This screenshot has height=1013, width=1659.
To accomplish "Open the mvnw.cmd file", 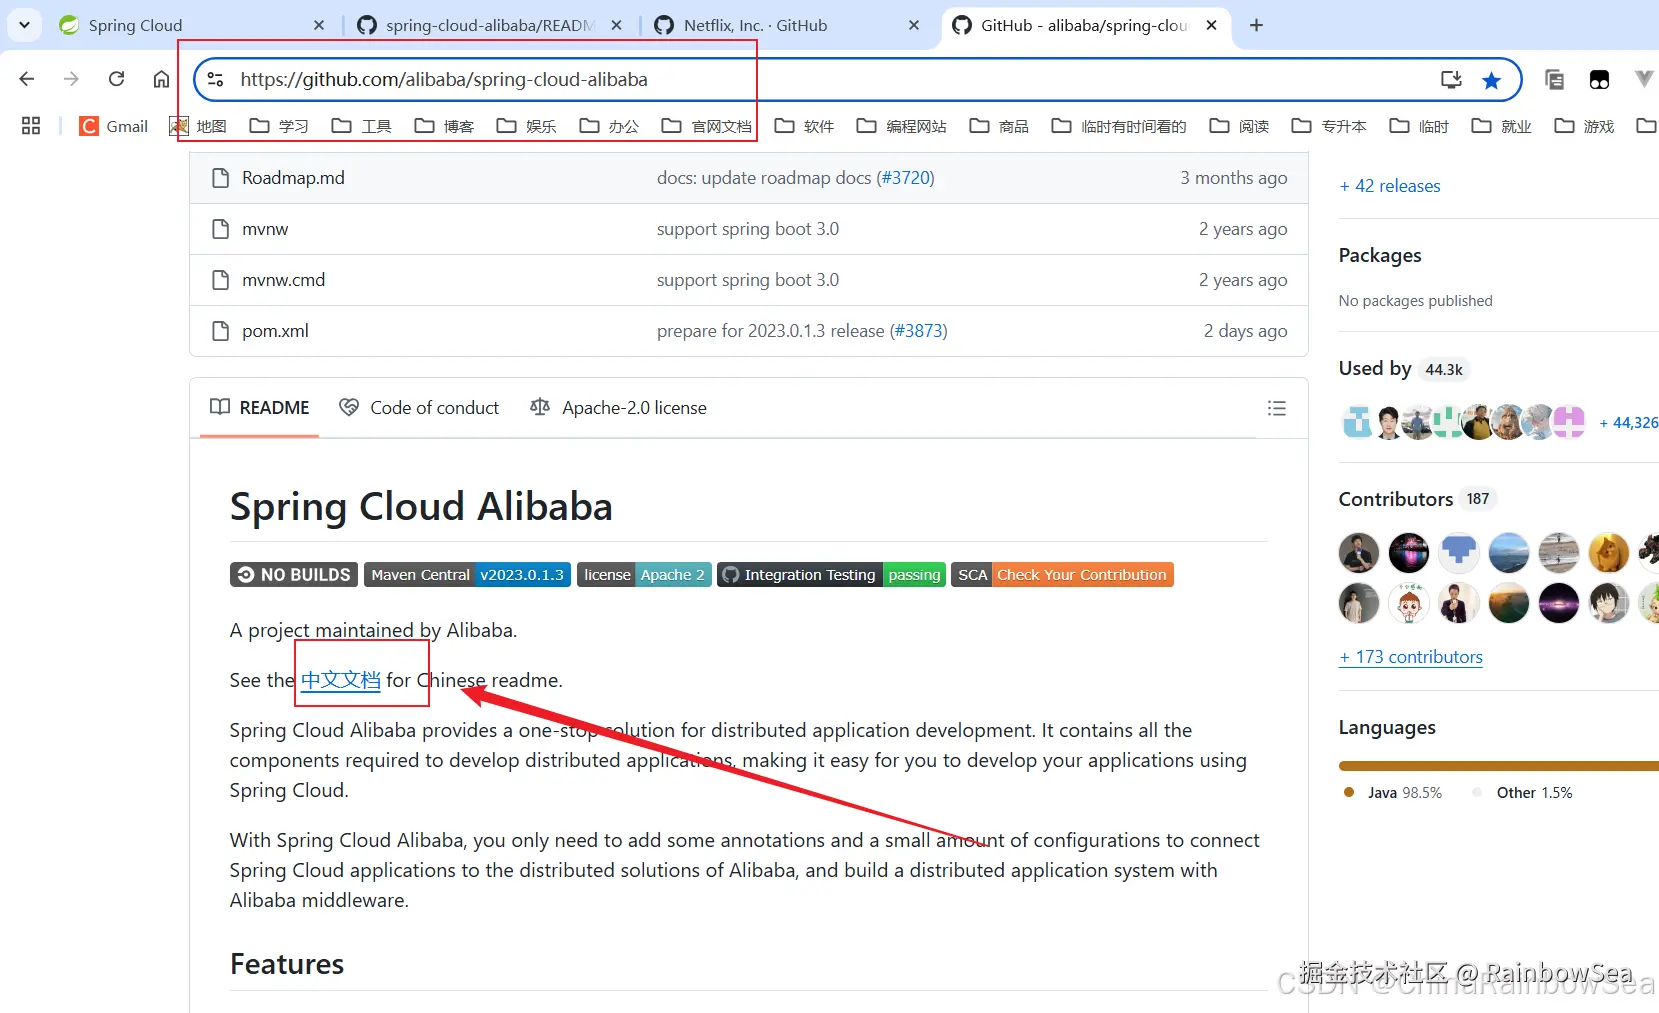I will pyautogui.click(x=283, y=280).
